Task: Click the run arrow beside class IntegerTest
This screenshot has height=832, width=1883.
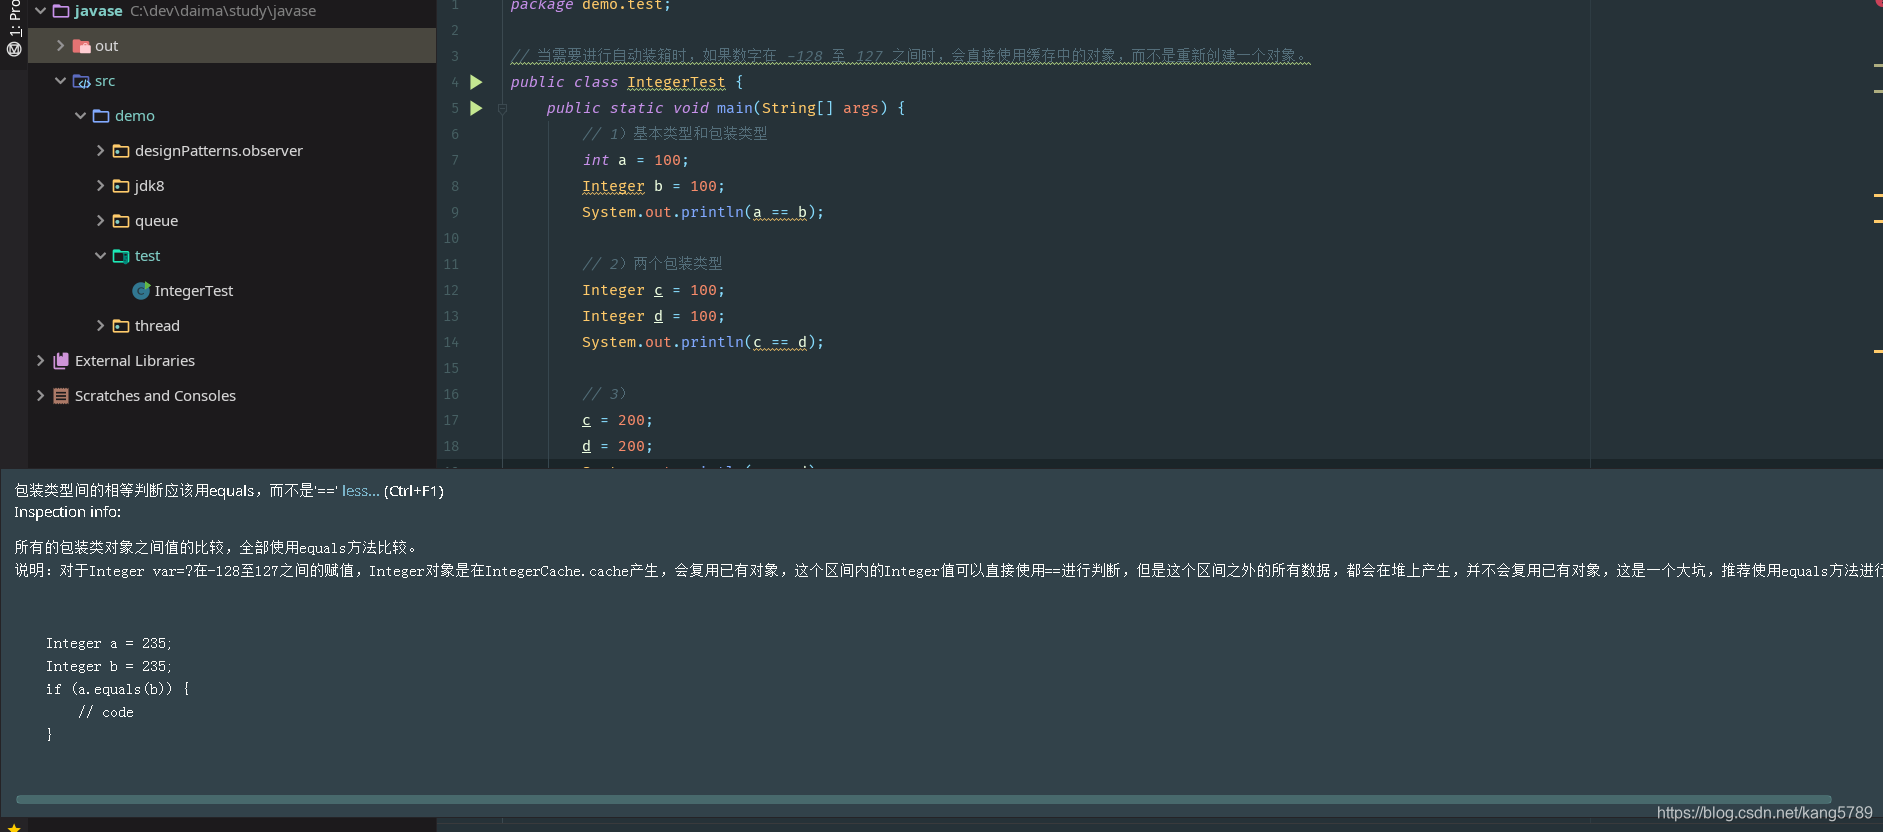Action: tap(476, 82)
